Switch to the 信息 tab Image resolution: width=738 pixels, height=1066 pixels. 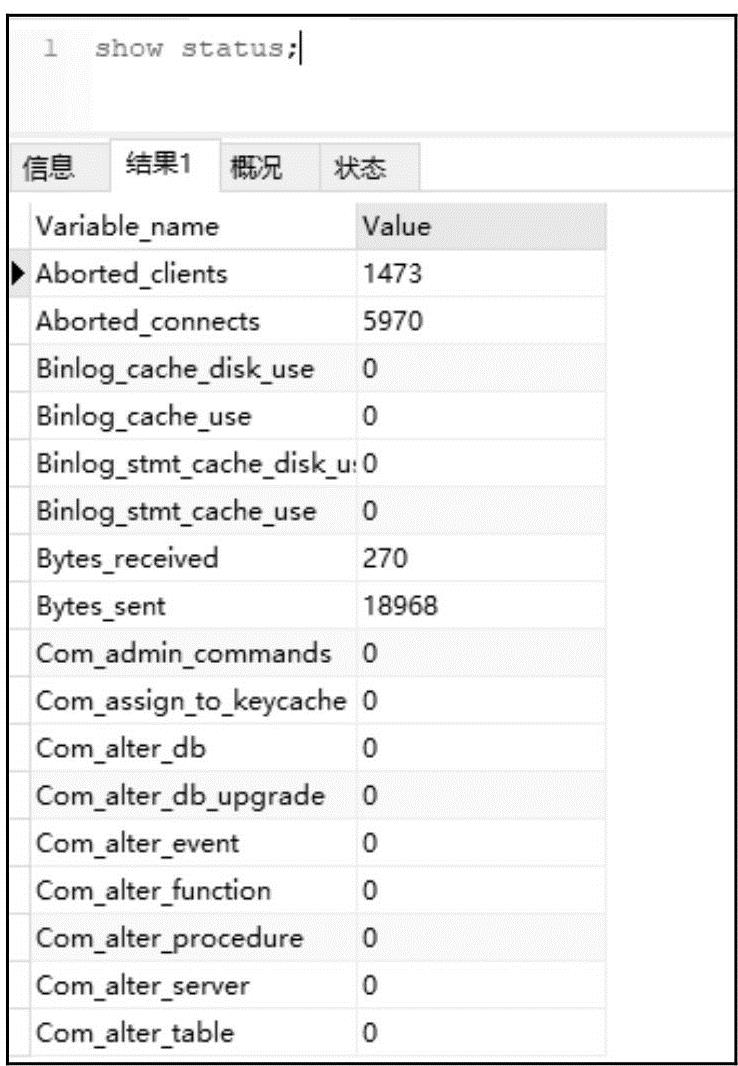click(48, 168)
